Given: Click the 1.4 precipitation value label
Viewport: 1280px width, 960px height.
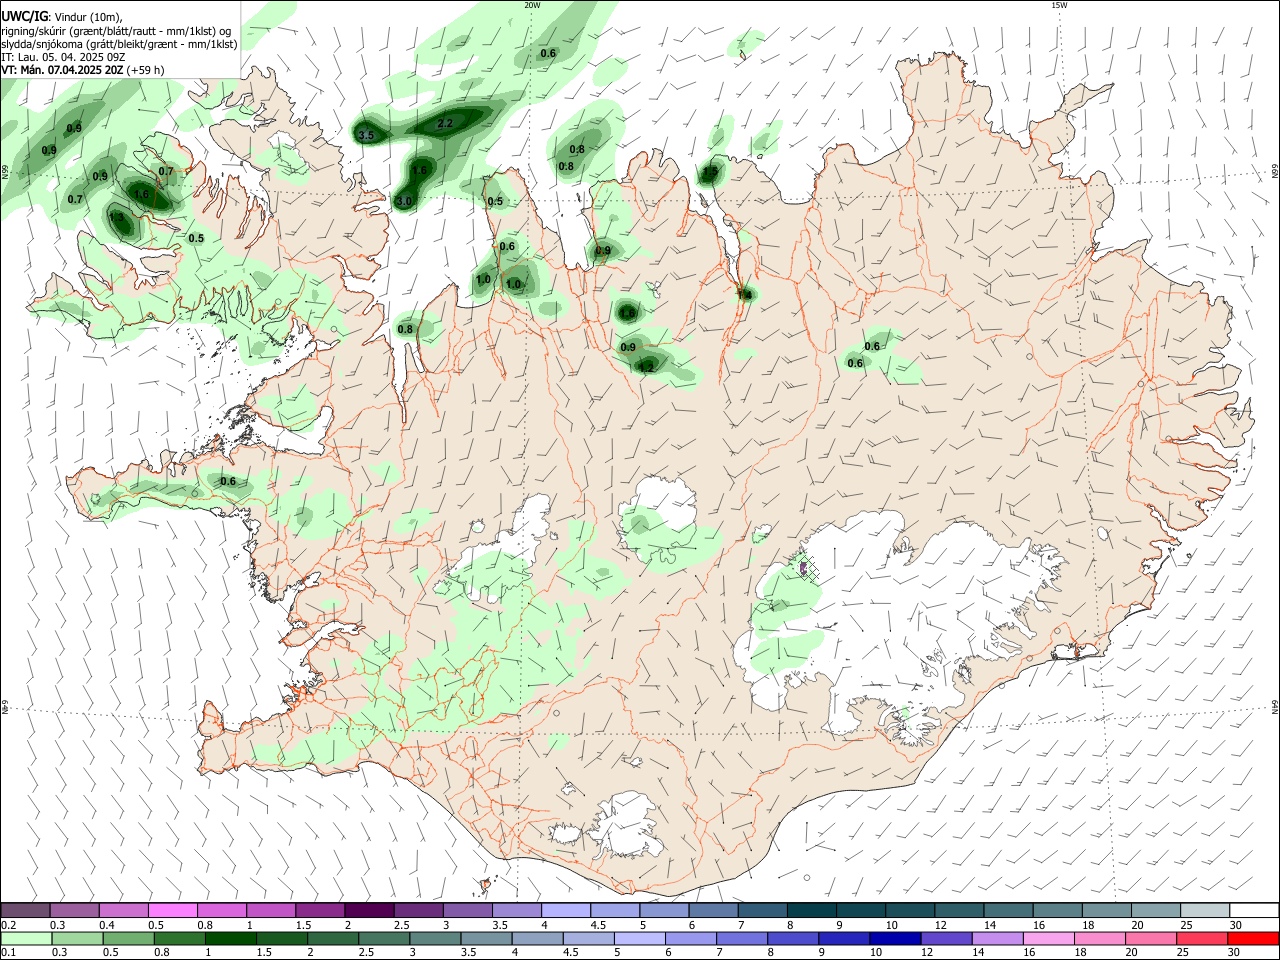Looking at the screenshot, I should (x=744, y=294).
